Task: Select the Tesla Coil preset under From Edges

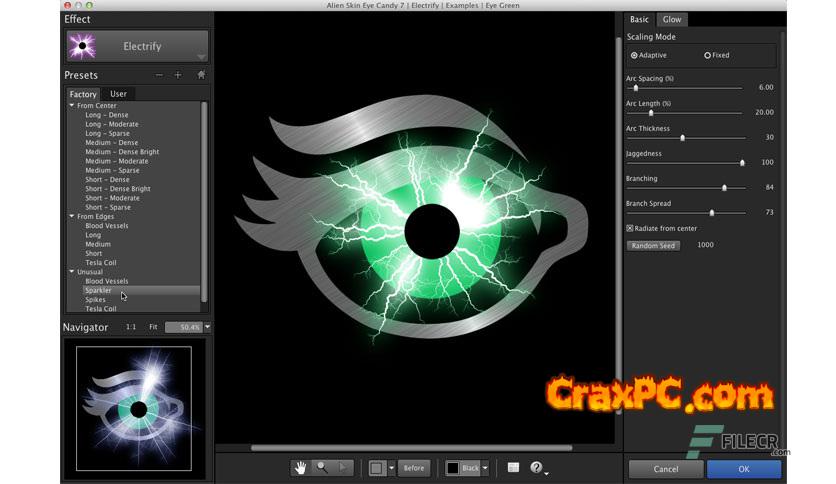Action: 100,263
